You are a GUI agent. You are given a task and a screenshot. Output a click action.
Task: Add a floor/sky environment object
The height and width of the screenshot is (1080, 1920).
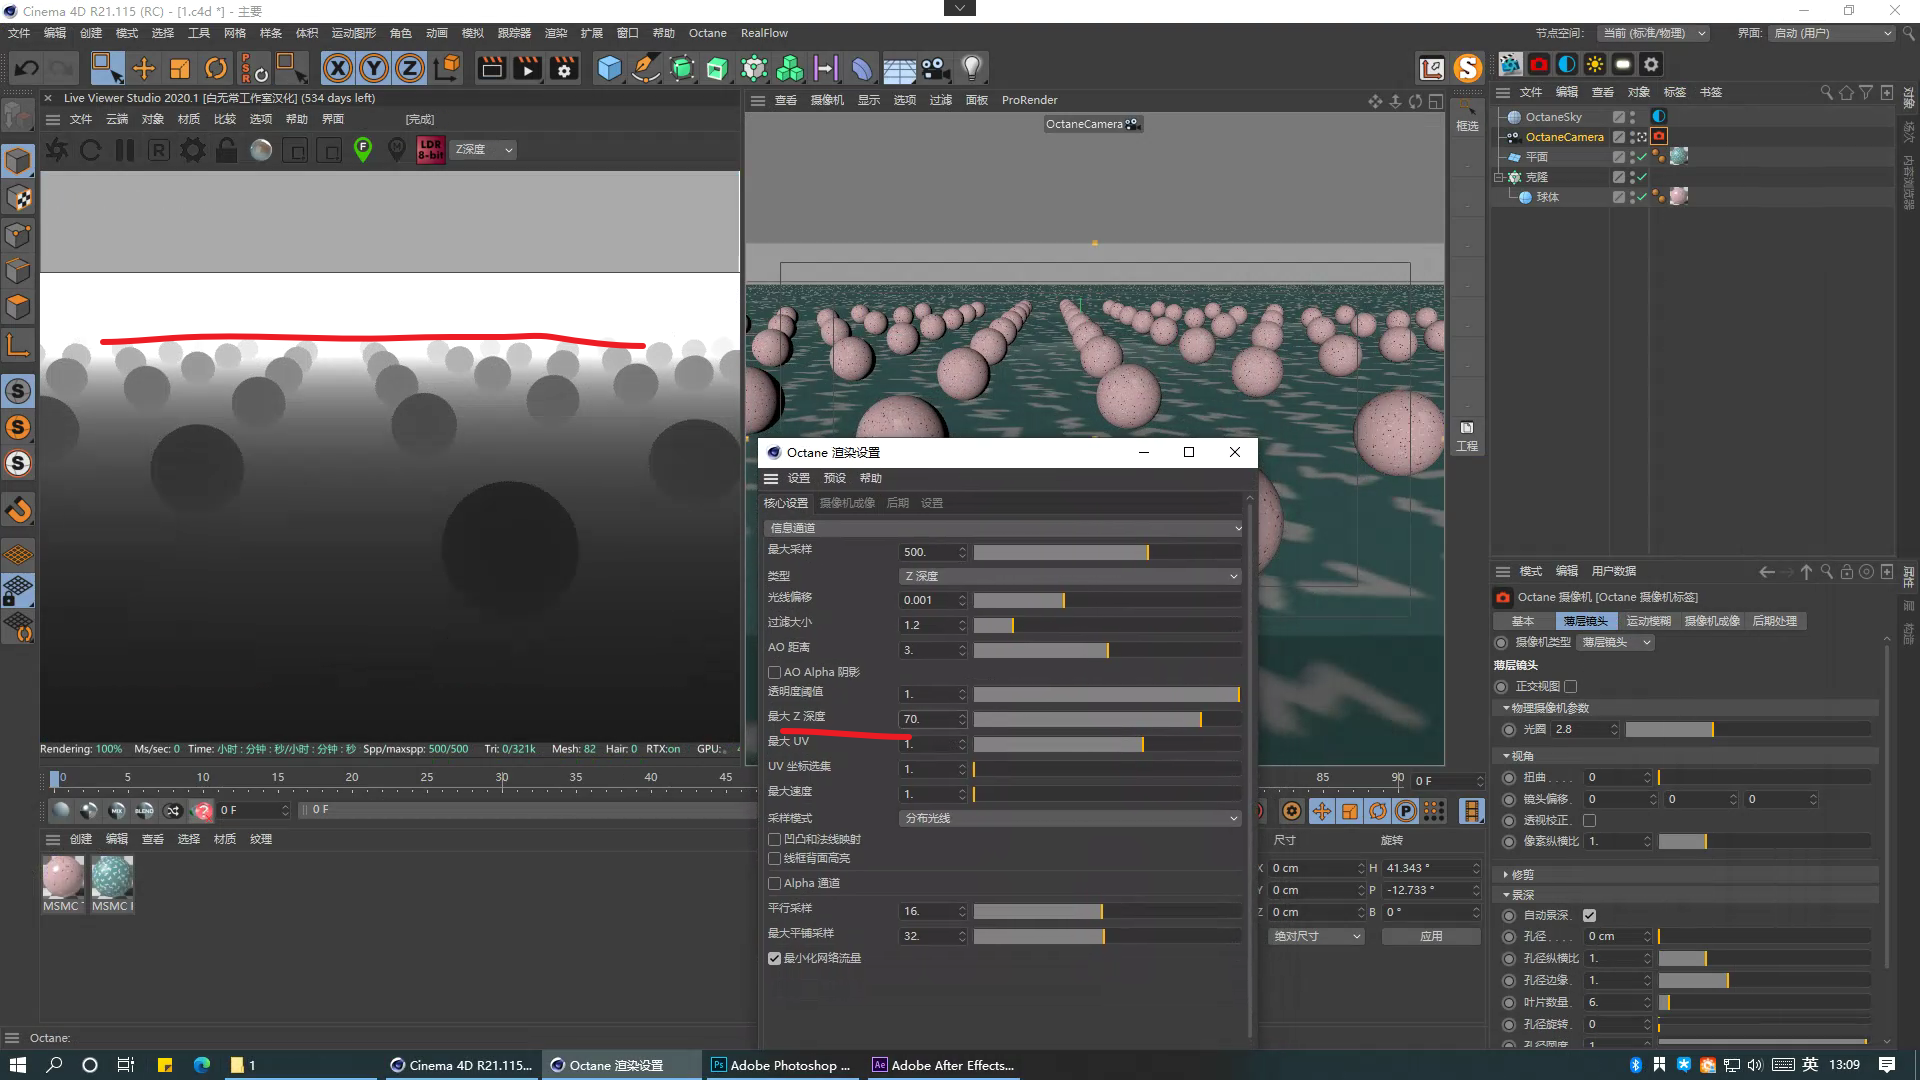898,68
